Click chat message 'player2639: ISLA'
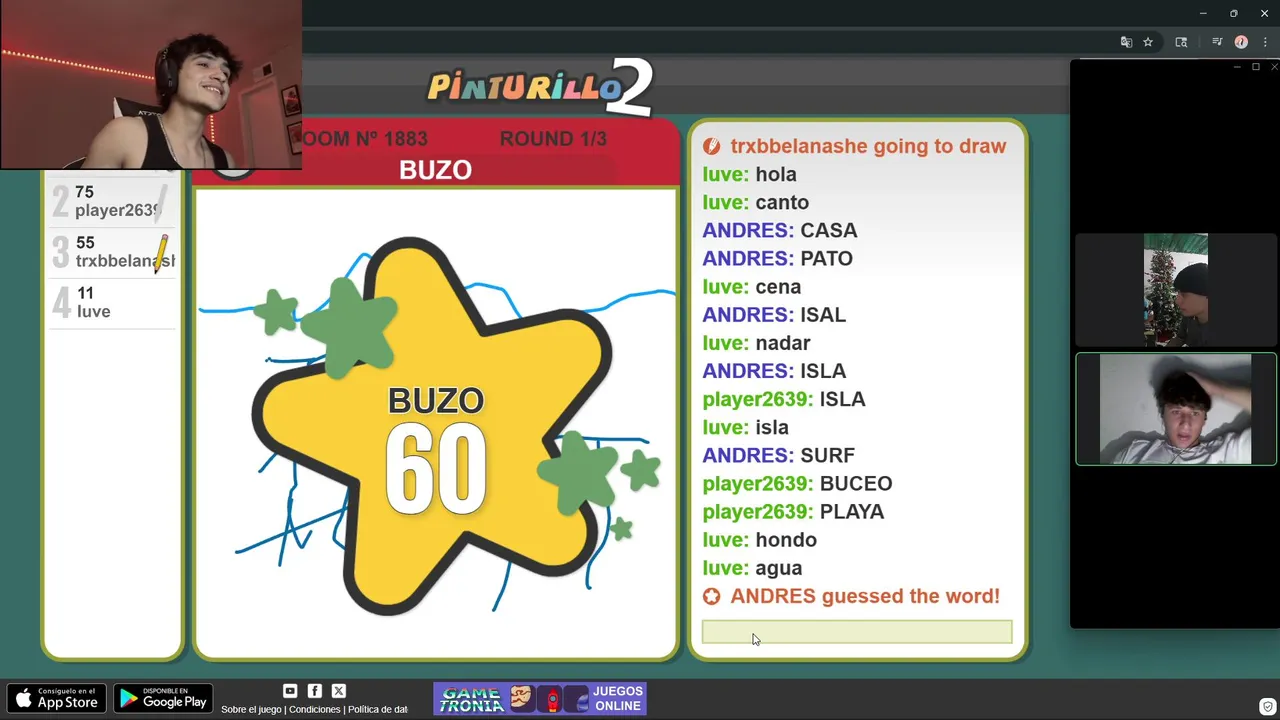Screen dimensions: 1280x720 (784, 399)
